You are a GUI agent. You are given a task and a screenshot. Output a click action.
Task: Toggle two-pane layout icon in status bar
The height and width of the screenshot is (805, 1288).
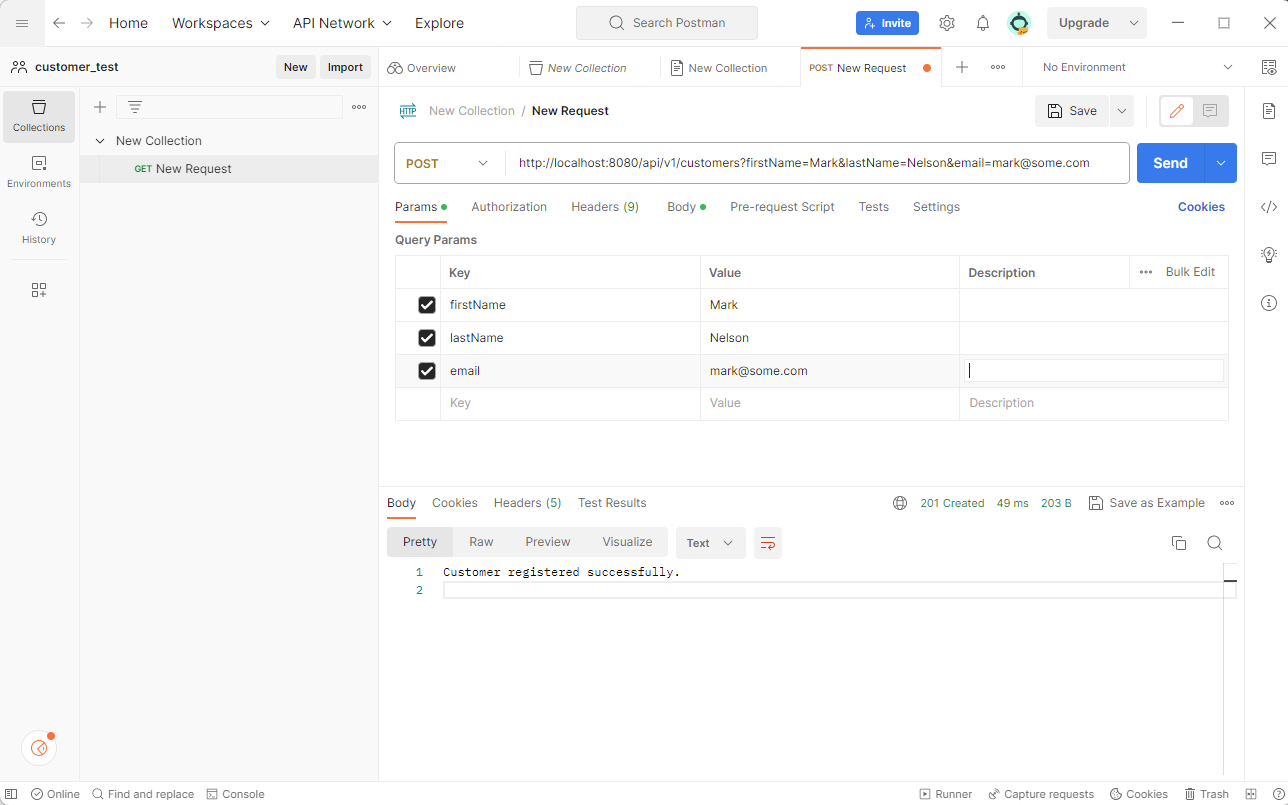pos(1251,794)
